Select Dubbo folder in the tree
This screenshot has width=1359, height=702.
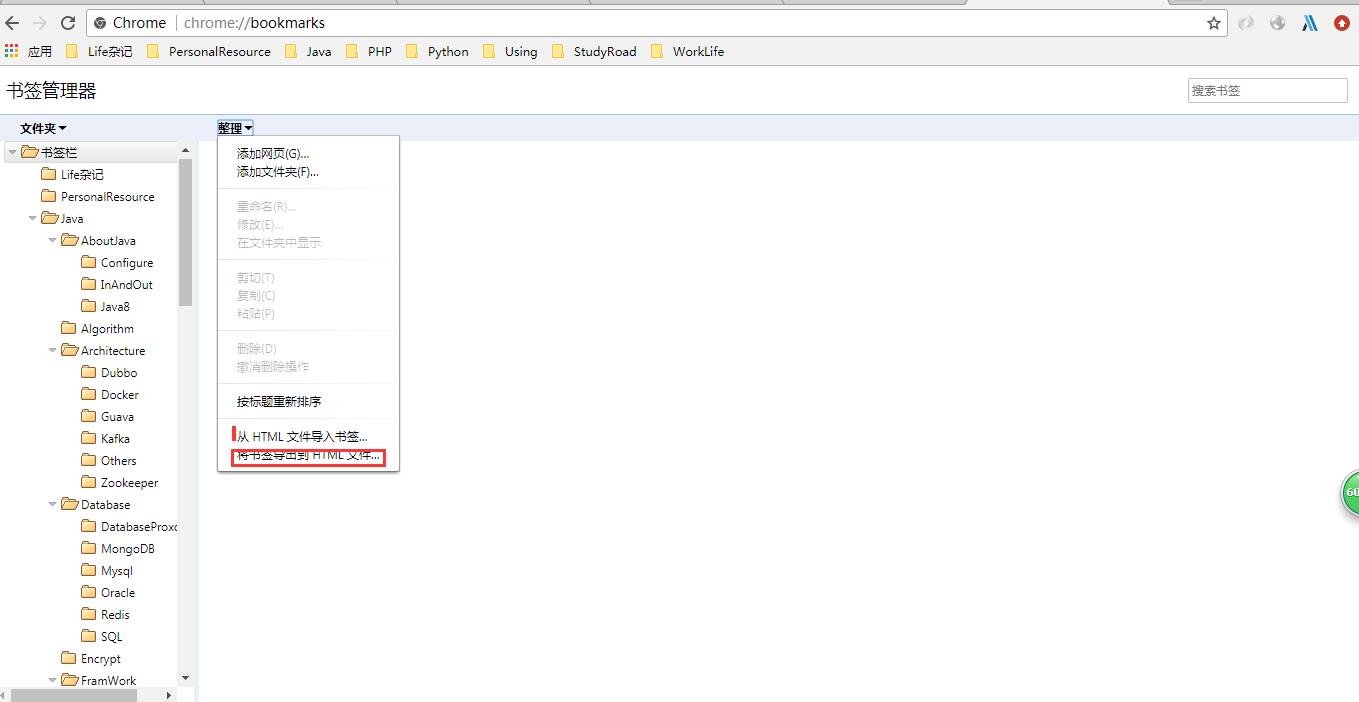click(x=109, y=372)
